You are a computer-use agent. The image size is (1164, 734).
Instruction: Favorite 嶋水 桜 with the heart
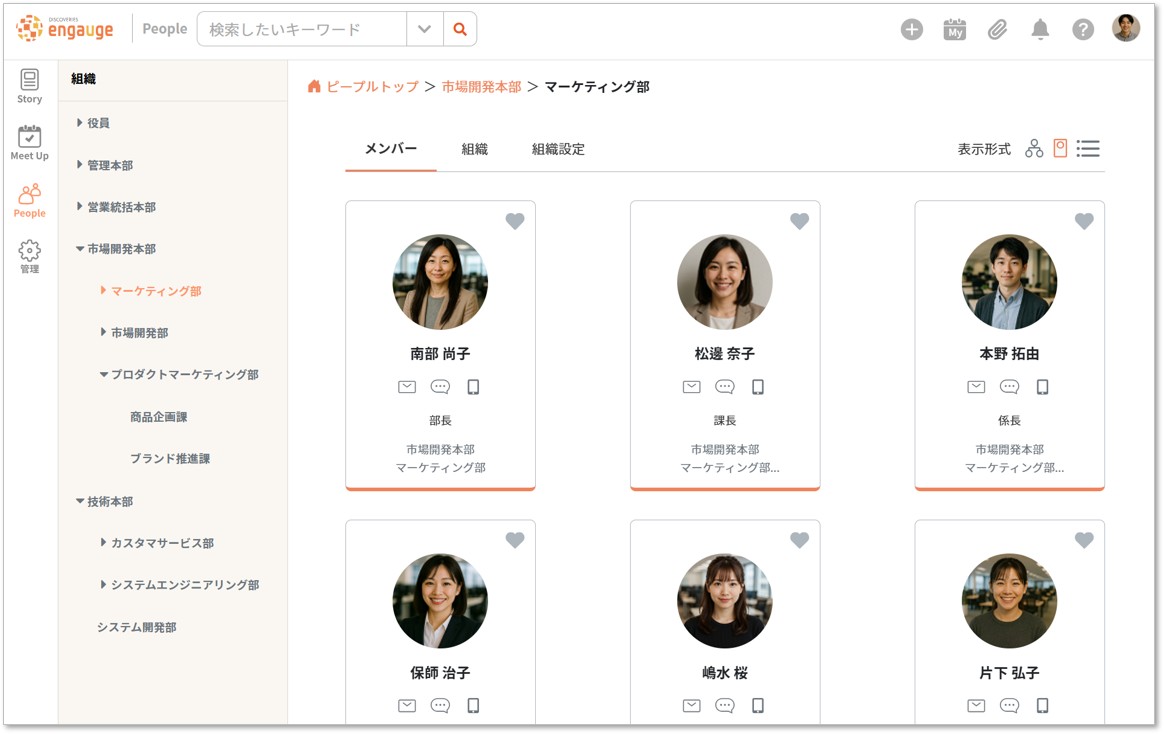[800, 540]
